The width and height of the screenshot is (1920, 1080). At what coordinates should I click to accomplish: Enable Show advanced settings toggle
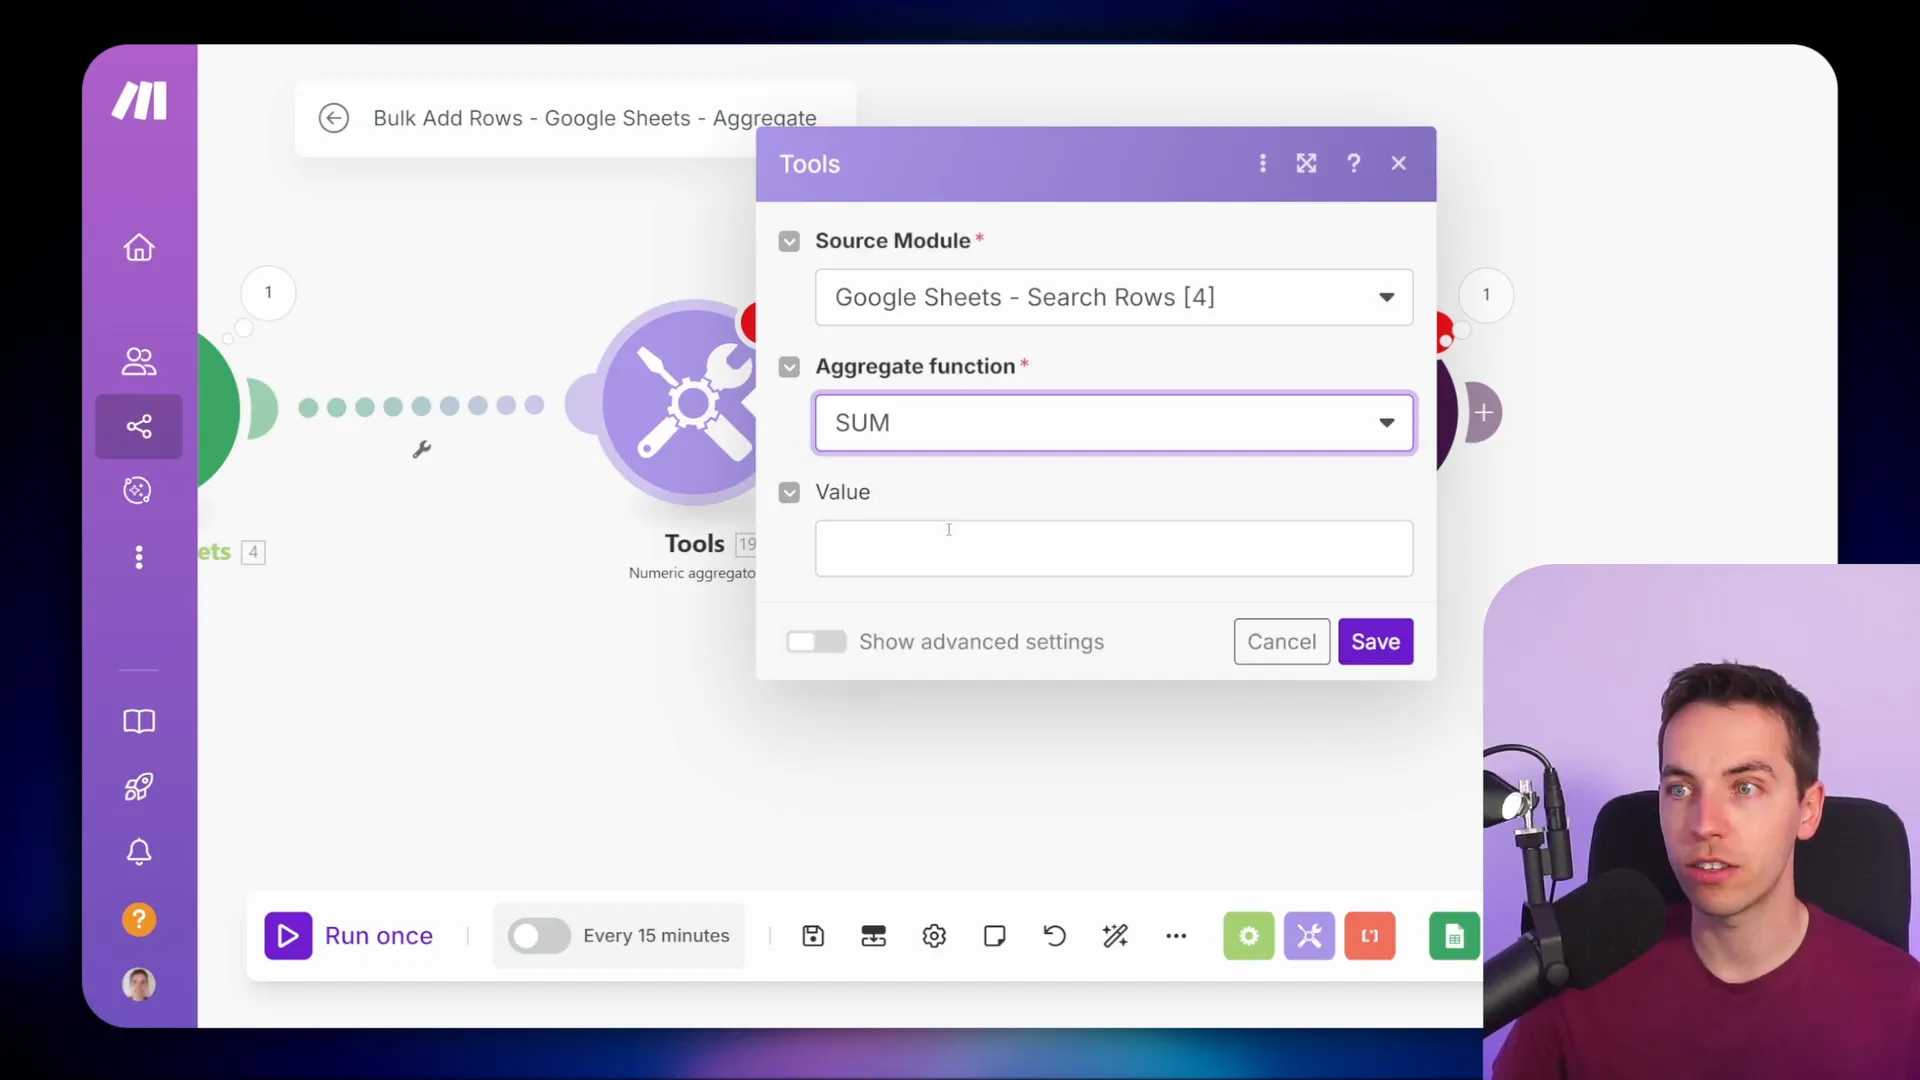[816, 642]
